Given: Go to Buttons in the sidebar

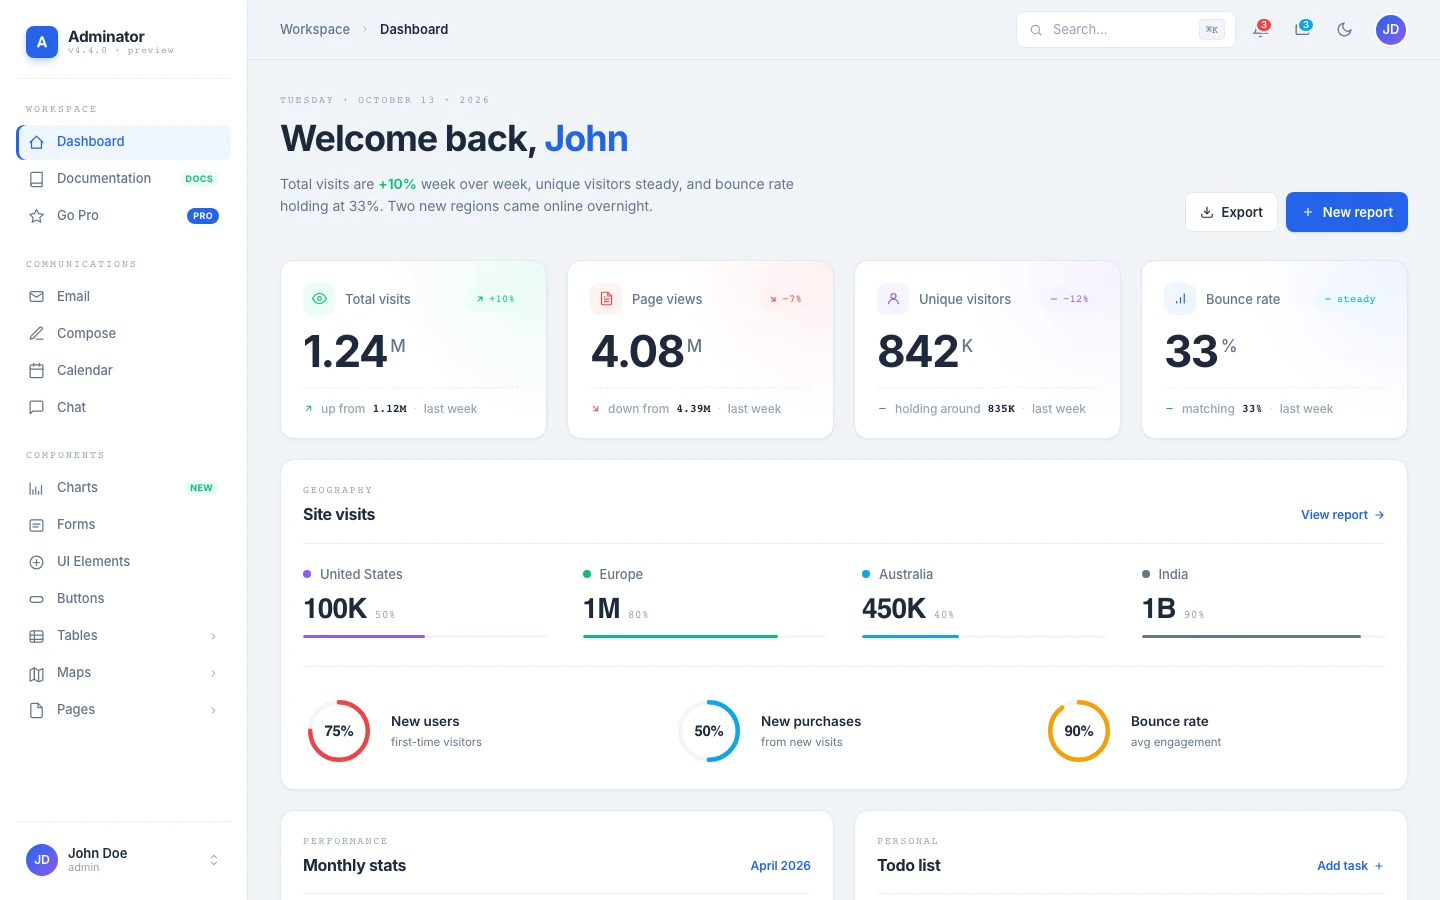Looking at the screenshot, I should pos(124,599).
